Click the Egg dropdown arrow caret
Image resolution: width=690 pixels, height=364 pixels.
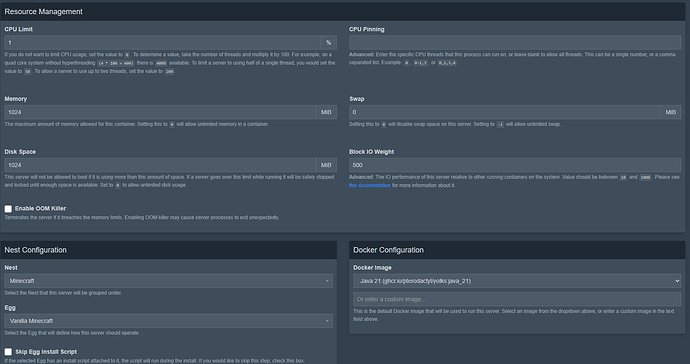point(327,321)
